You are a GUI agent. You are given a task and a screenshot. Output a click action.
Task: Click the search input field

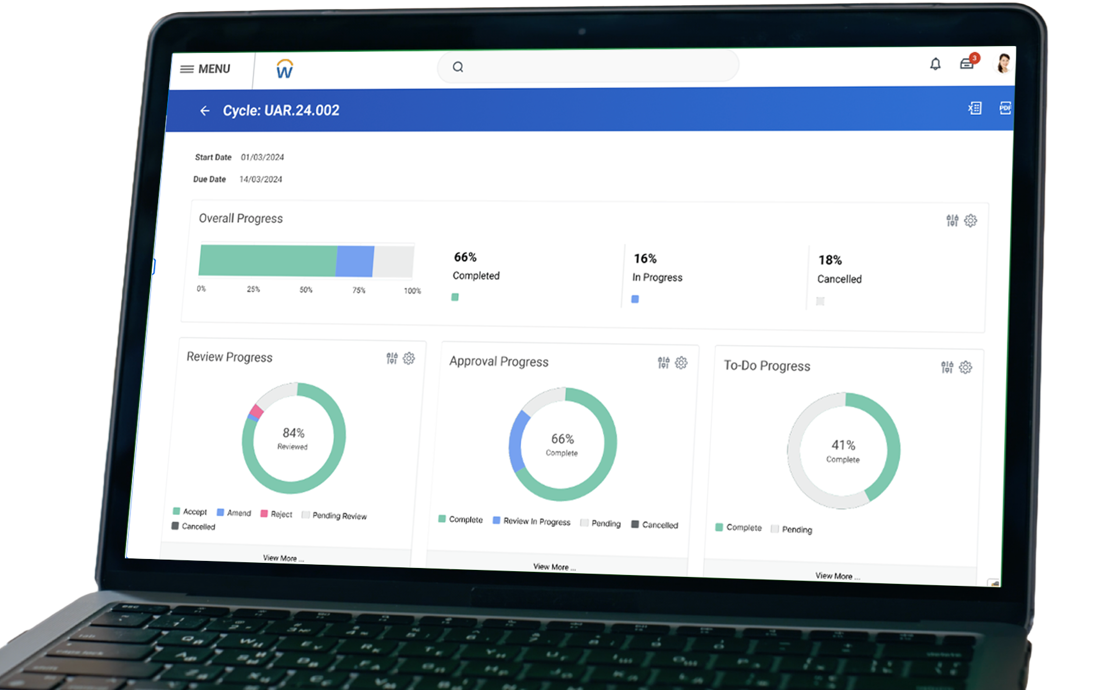coord(588,67)
